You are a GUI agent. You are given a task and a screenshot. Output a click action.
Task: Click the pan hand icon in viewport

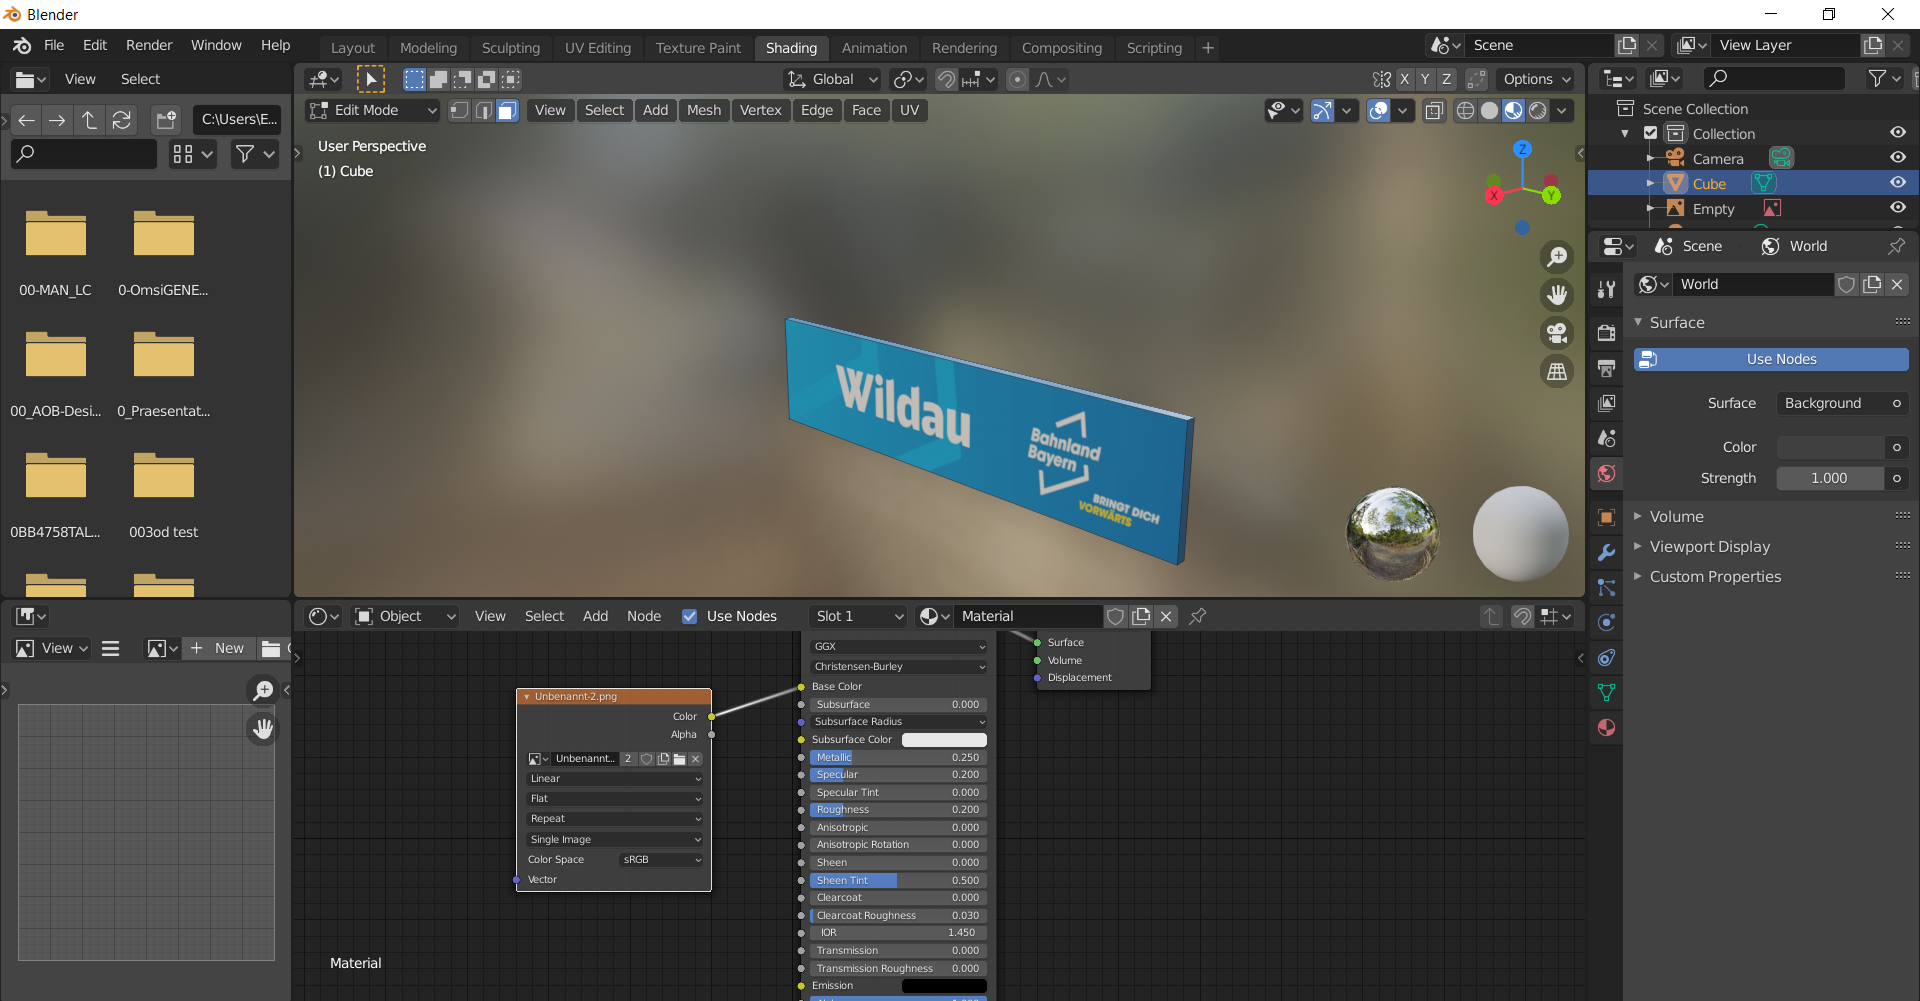(x=1557, y=295)
